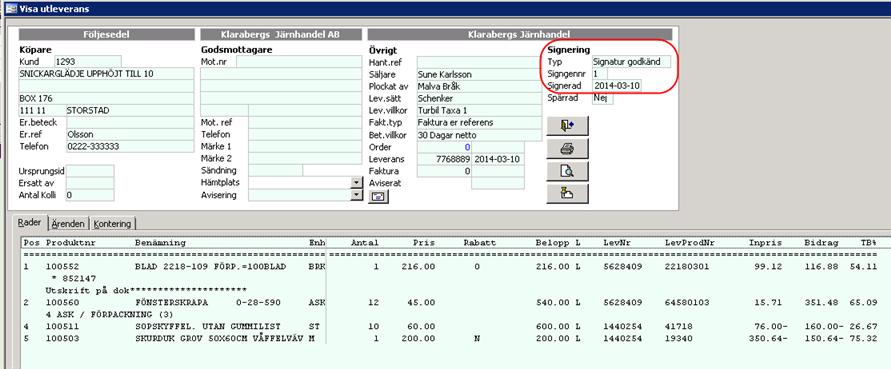Click the BOX 176 address field

[106, 98]
